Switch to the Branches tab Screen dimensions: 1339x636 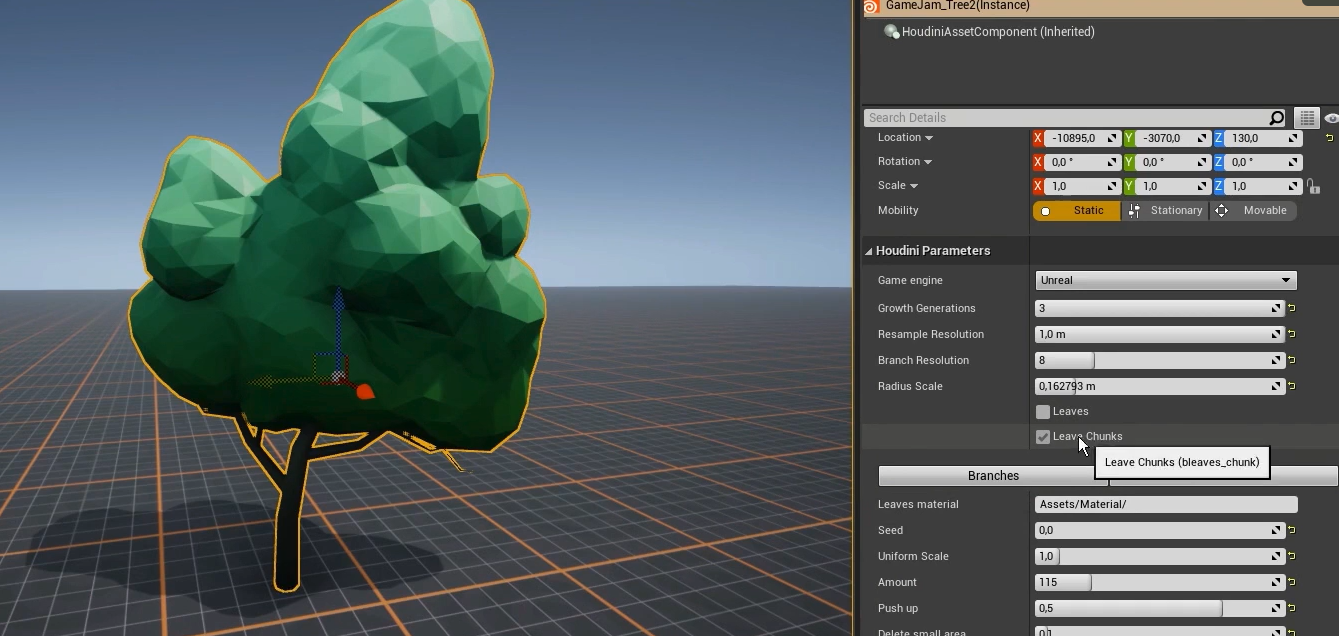click(x=993, y=476)
